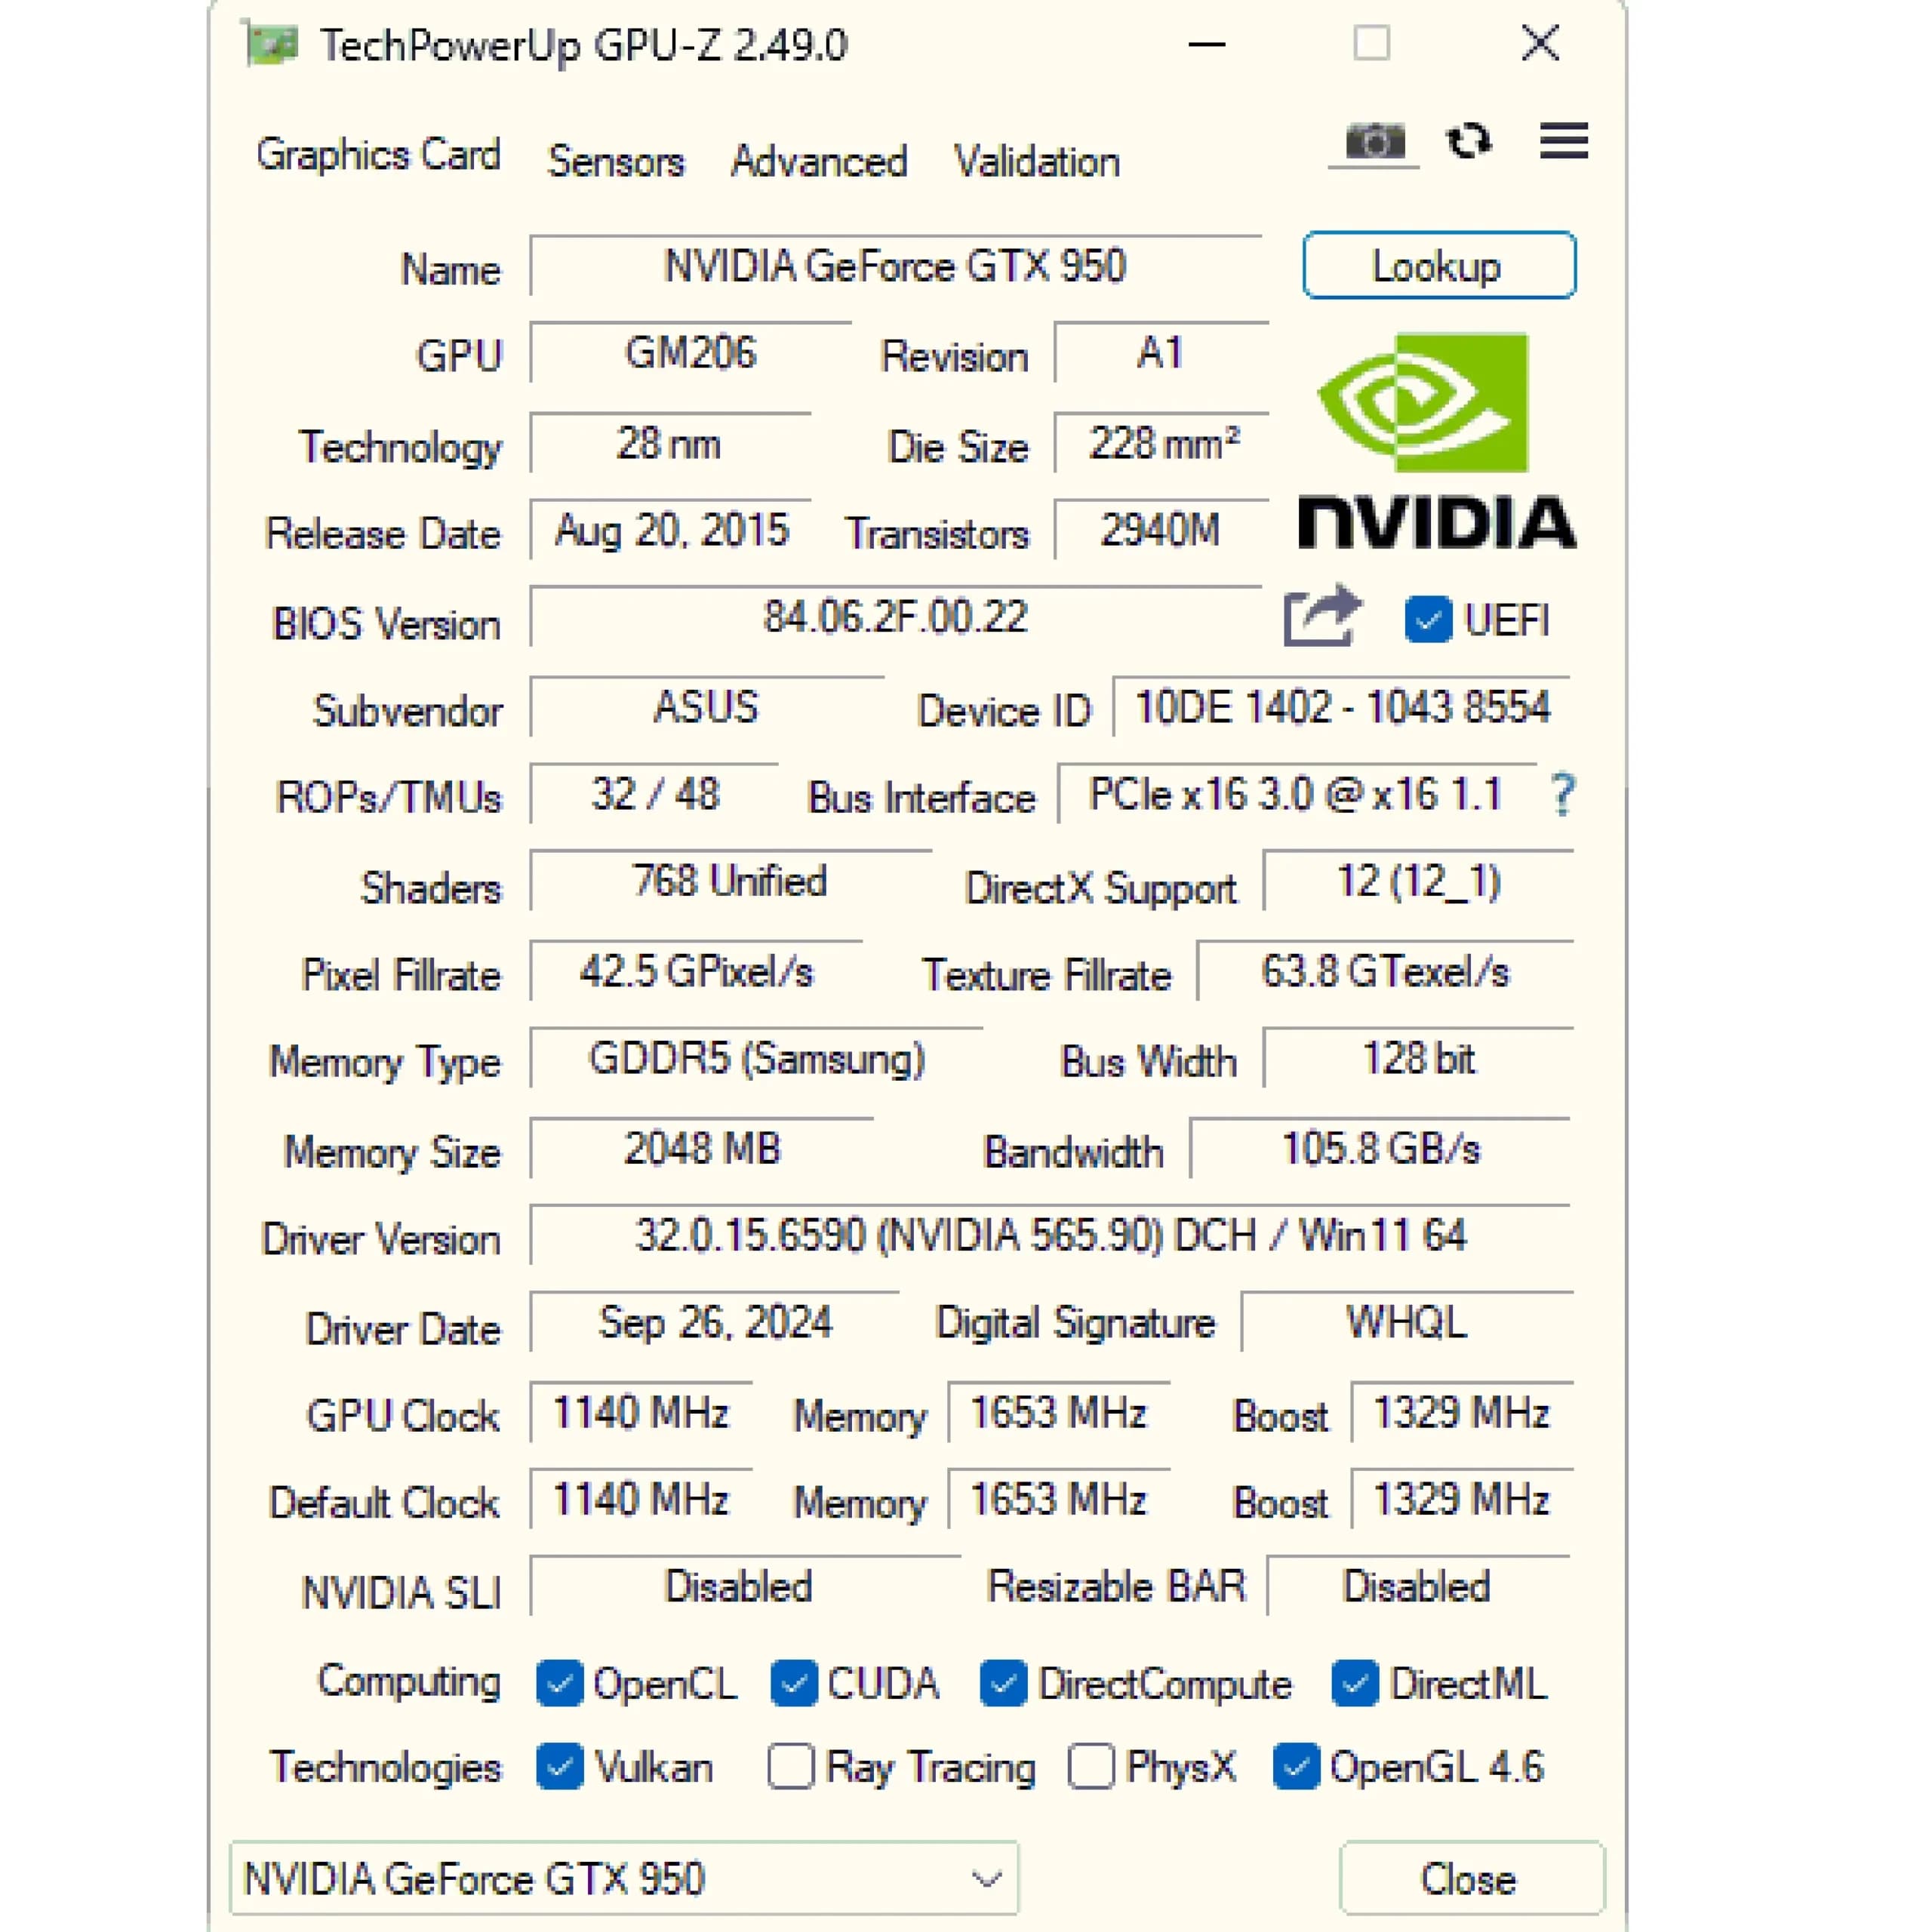The image size is (1932, 1932).
Task: Click the Memory Size value 2048 MB
Action: 702,1148
